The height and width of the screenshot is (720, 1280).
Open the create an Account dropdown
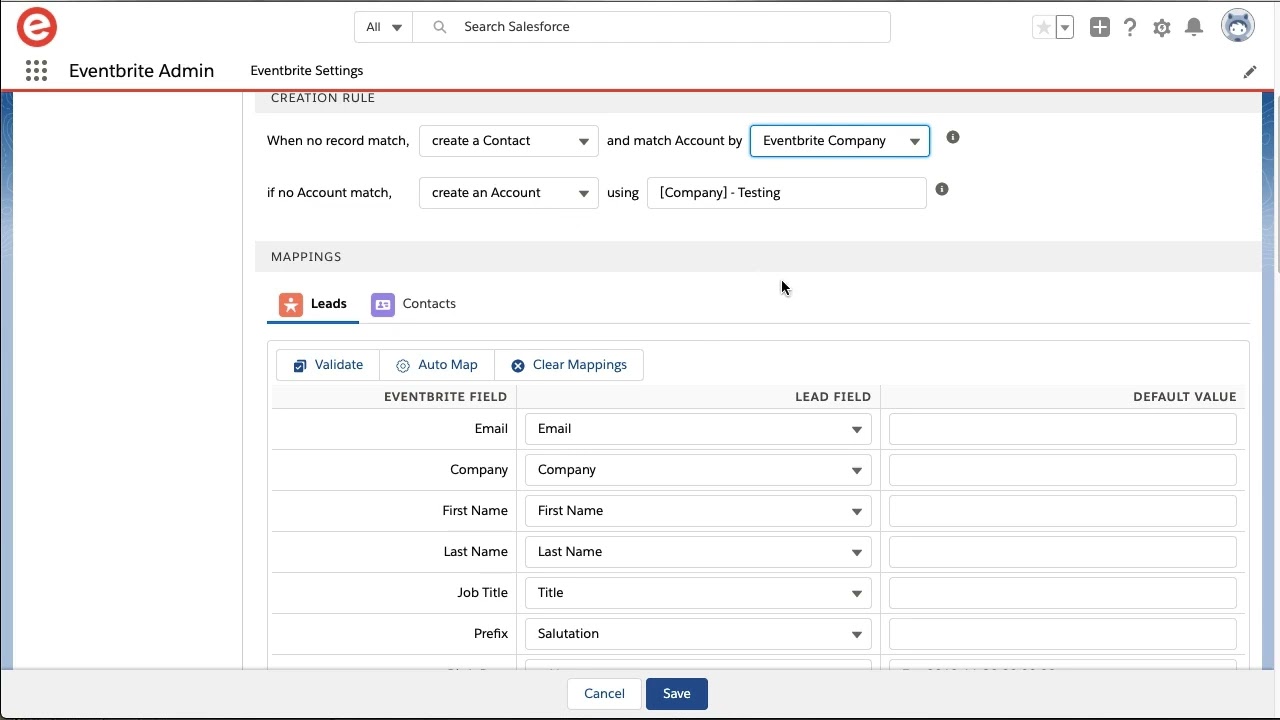(509, 193)
